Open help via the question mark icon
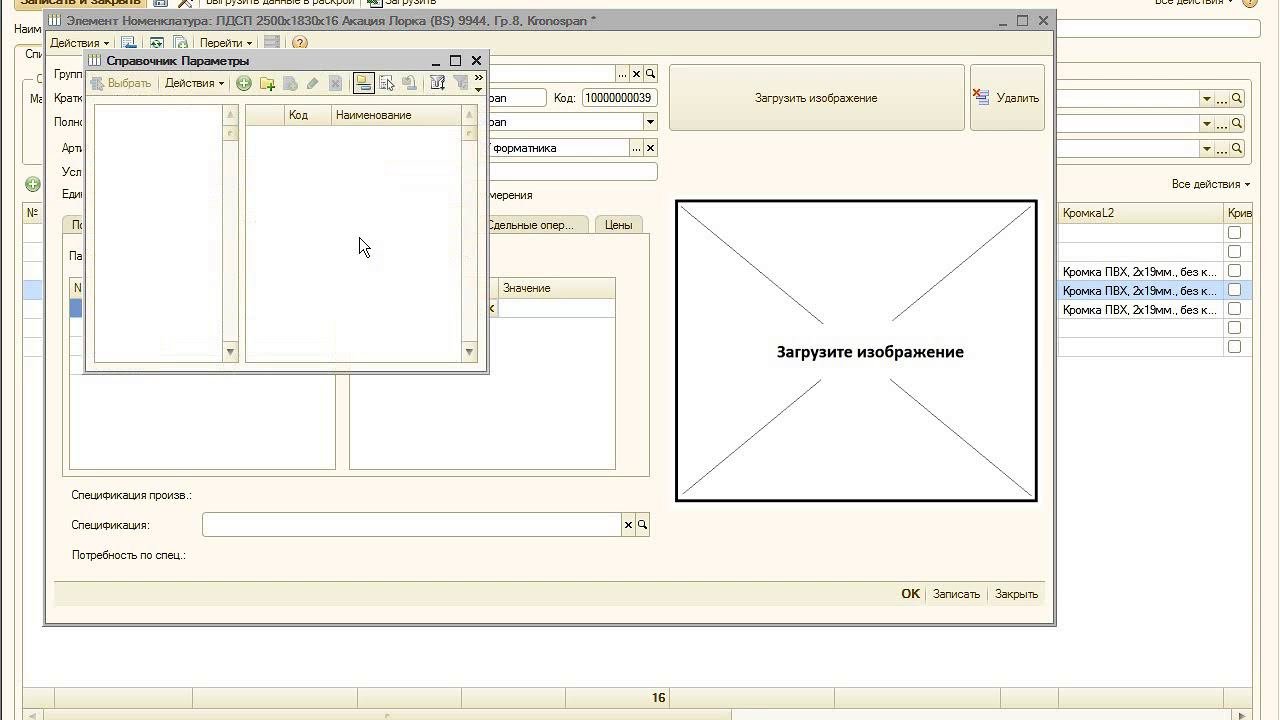Viewport: 1280px width, 720px height. 300,43
